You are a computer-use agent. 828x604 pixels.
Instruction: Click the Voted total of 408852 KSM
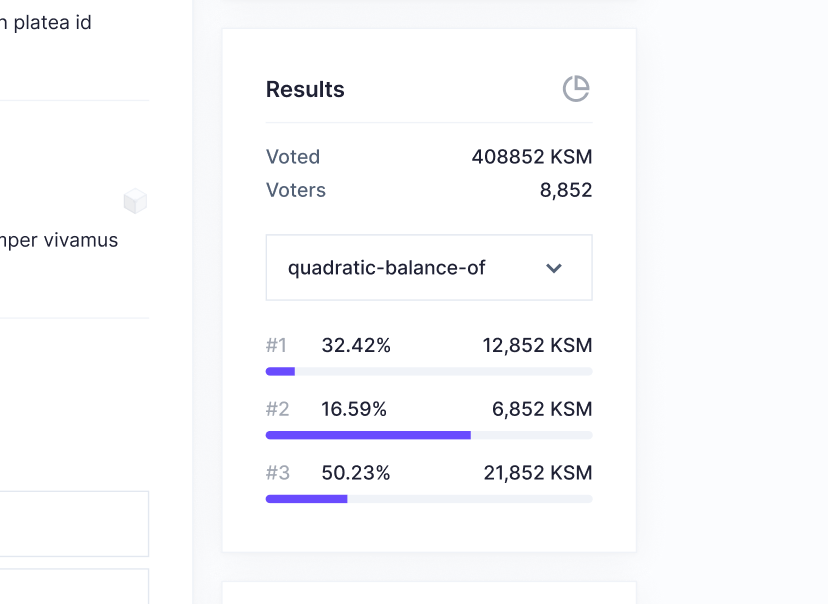(x=531, y=157)
